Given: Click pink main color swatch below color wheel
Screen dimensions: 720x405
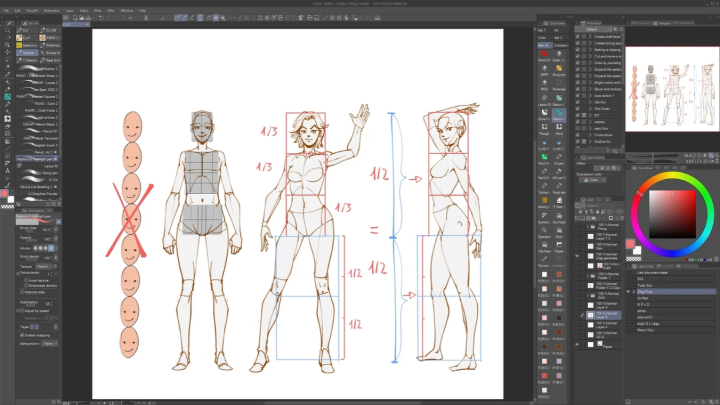Looking at the screenshot, I should [630, 243].
